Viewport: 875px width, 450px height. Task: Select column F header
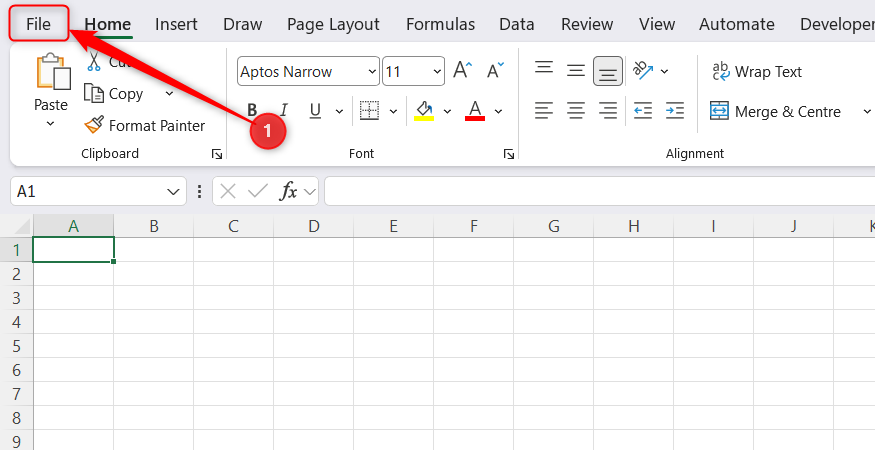474,226
